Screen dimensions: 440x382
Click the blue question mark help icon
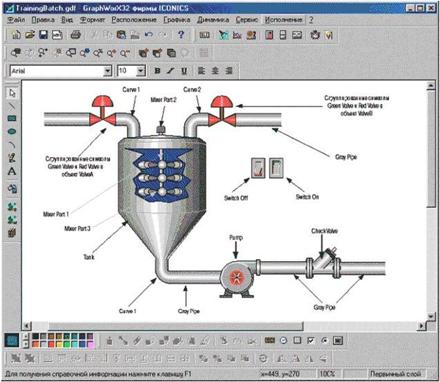181,34
